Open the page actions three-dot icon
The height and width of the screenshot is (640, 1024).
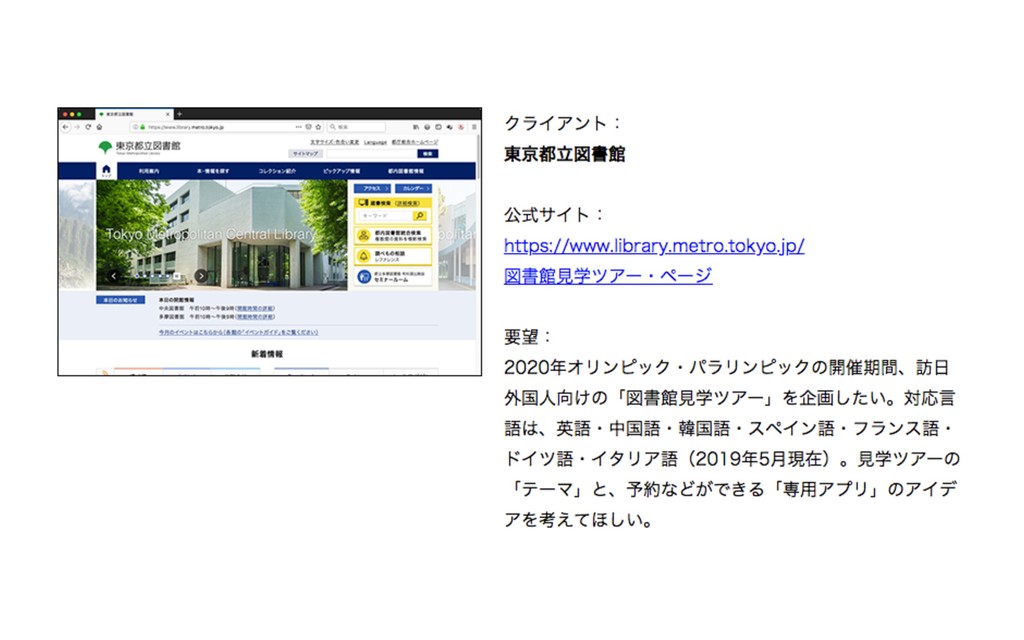(298, 127)
